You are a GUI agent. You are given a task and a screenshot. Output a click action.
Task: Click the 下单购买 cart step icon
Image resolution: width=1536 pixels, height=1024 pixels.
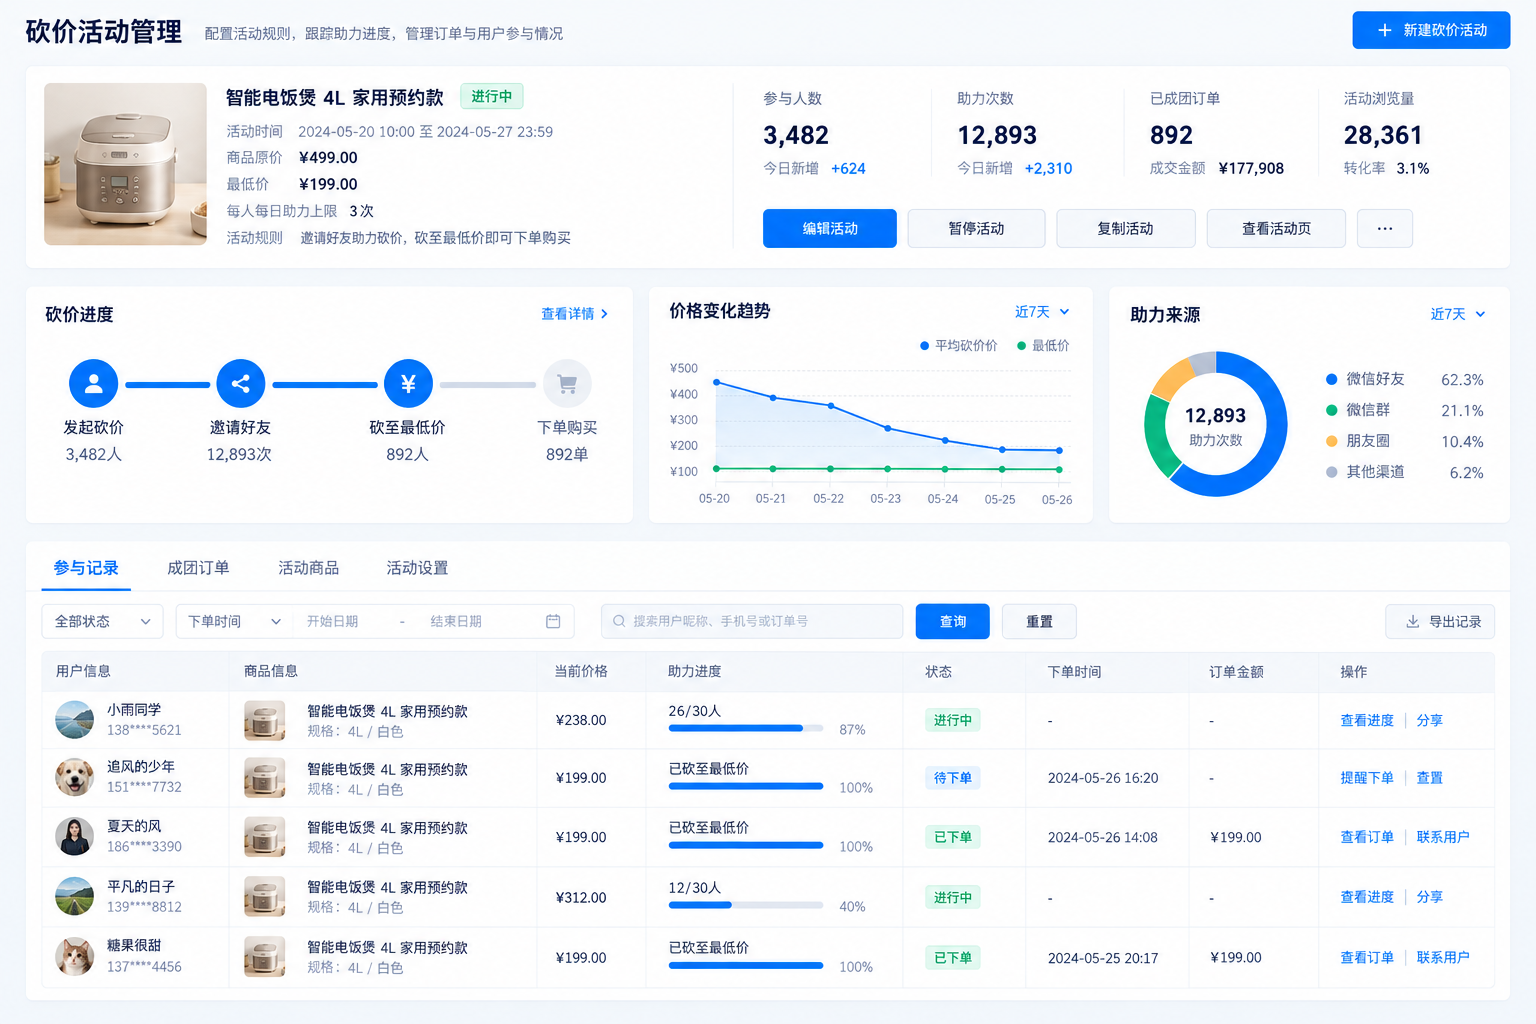tap(567, 383)
